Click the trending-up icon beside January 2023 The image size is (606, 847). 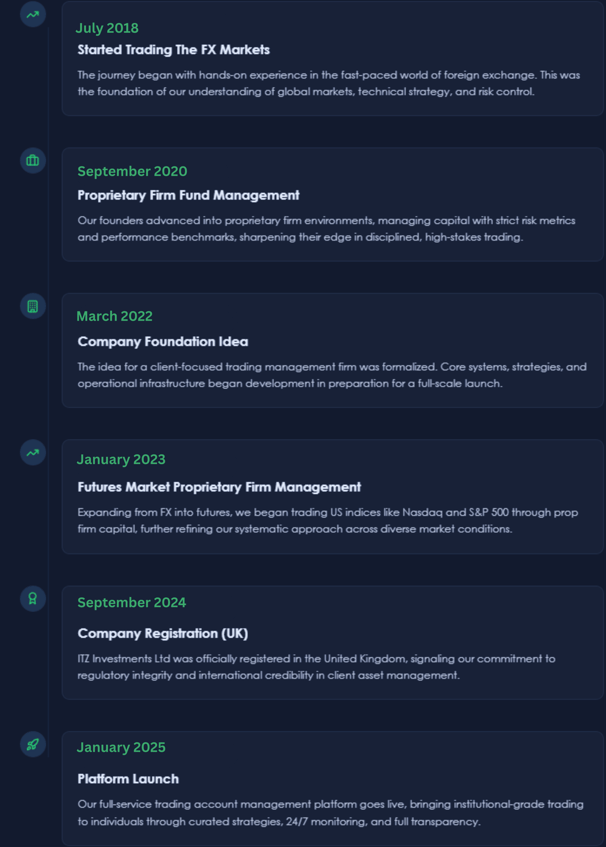tap(33, 453)
